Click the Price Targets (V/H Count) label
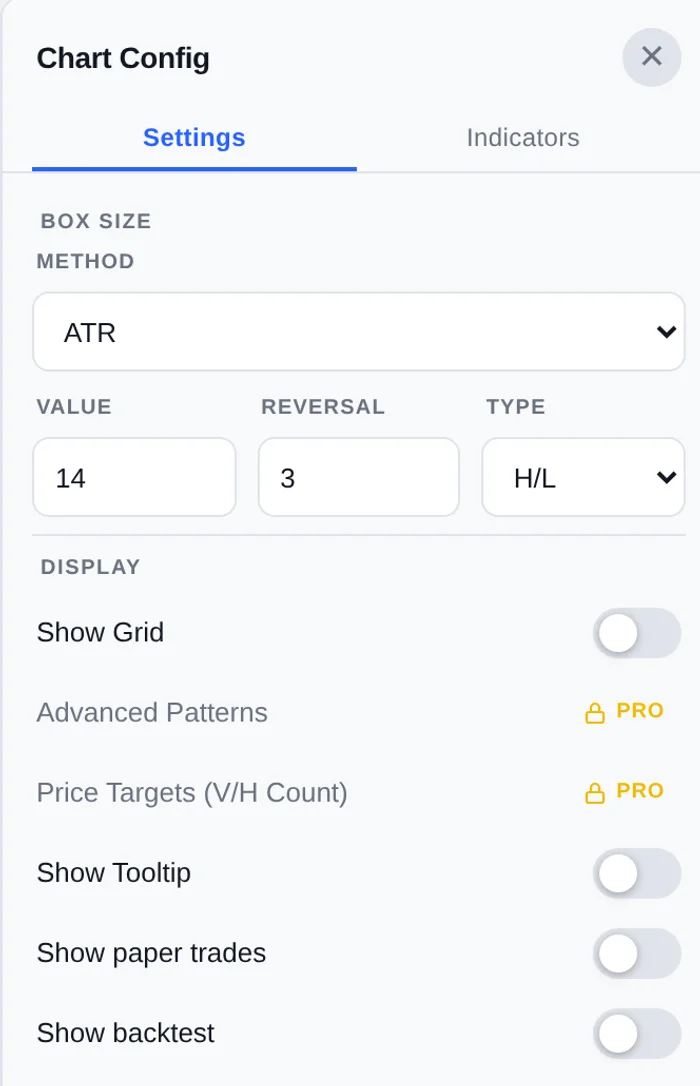This screenshot has height=1086, width=700. tap(192, 793)
